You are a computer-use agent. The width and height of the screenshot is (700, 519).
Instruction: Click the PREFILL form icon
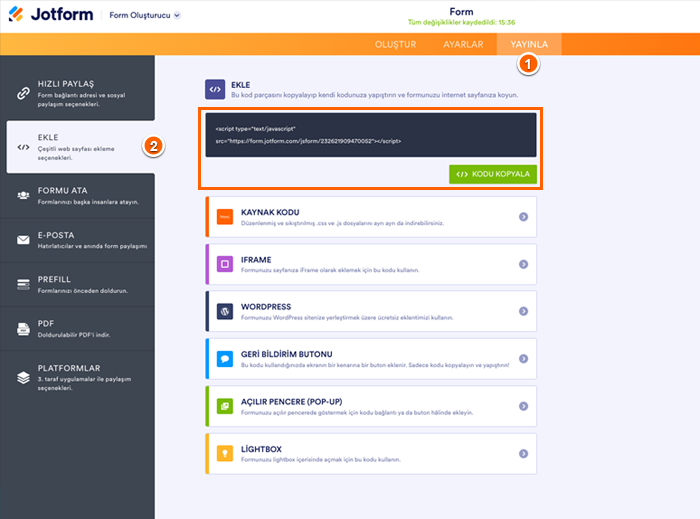pos(23,284)
